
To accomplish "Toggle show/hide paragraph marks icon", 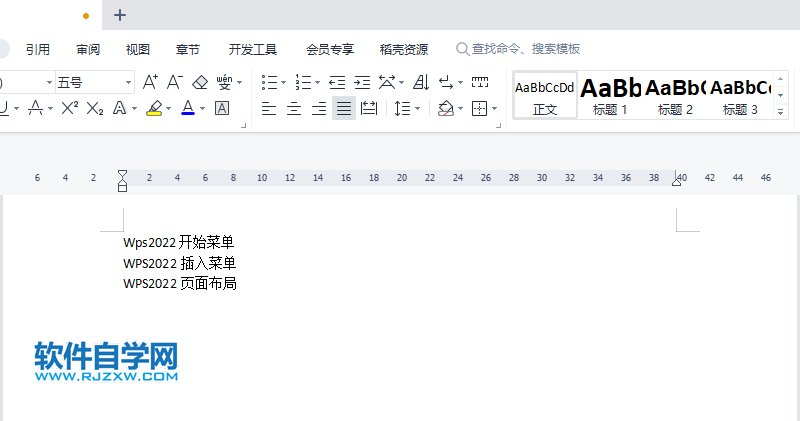I will point(446,82).
